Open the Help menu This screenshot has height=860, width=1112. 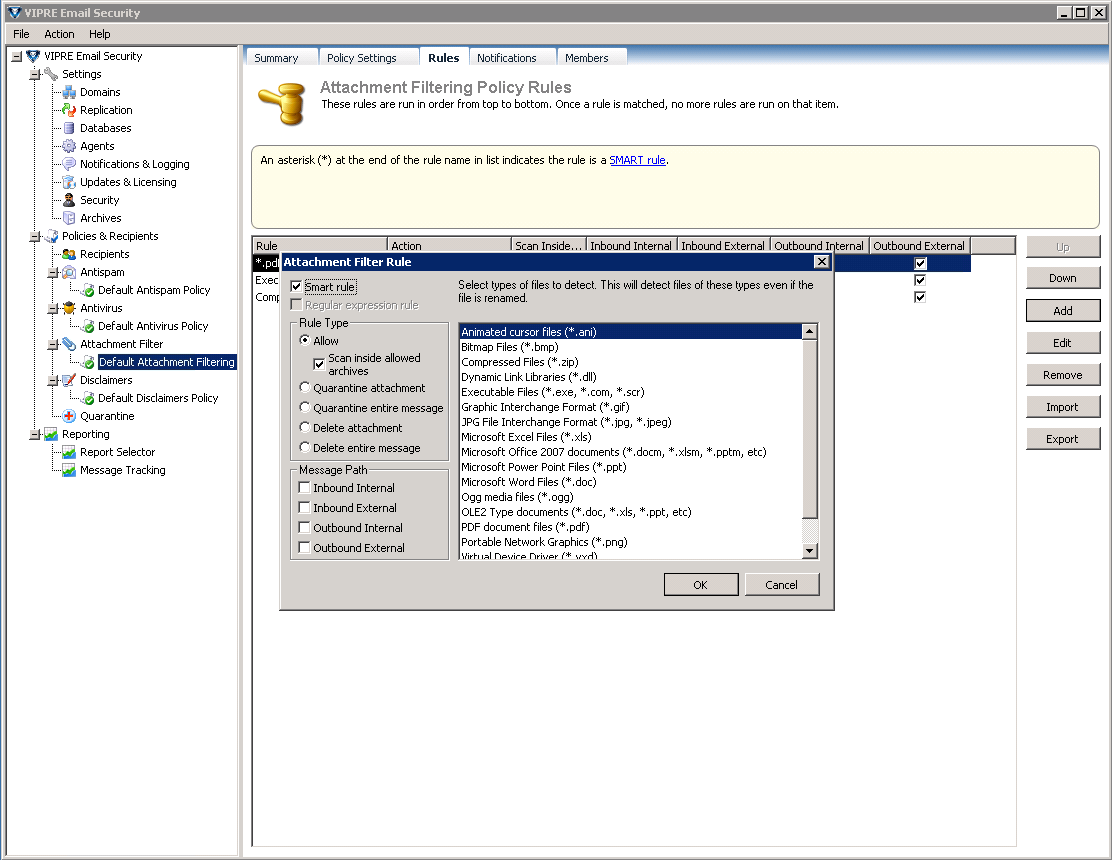point(99,34)
